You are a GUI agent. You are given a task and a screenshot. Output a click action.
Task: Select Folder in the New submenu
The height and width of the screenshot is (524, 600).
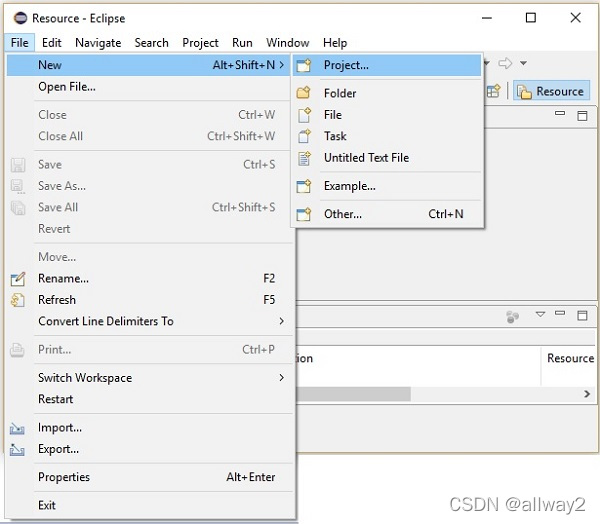point(387,93)
